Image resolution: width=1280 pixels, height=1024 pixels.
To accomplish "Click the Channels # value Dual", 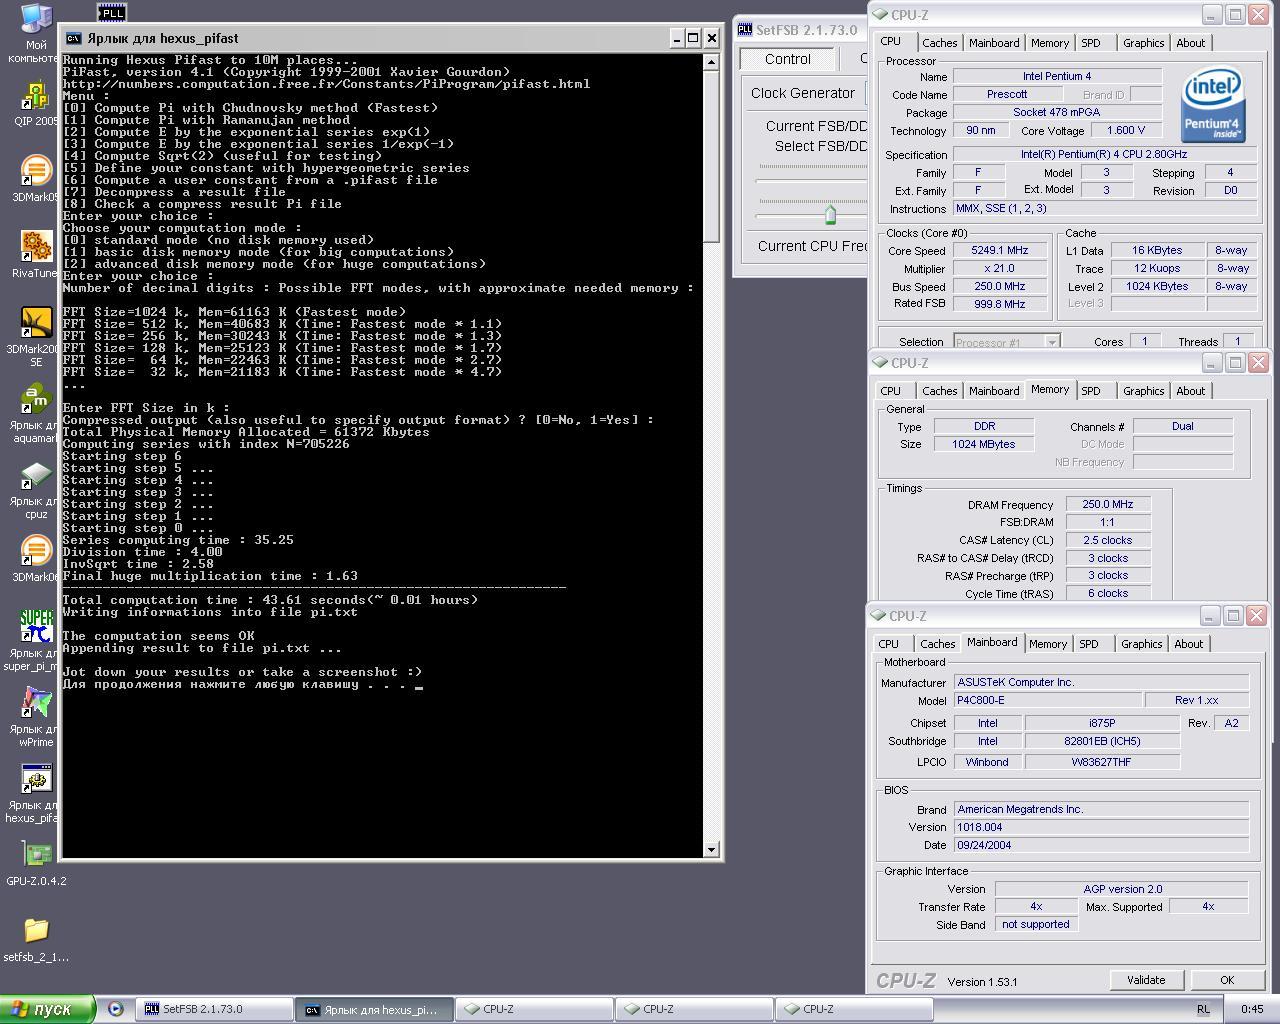I will (x=1183, y=426).
